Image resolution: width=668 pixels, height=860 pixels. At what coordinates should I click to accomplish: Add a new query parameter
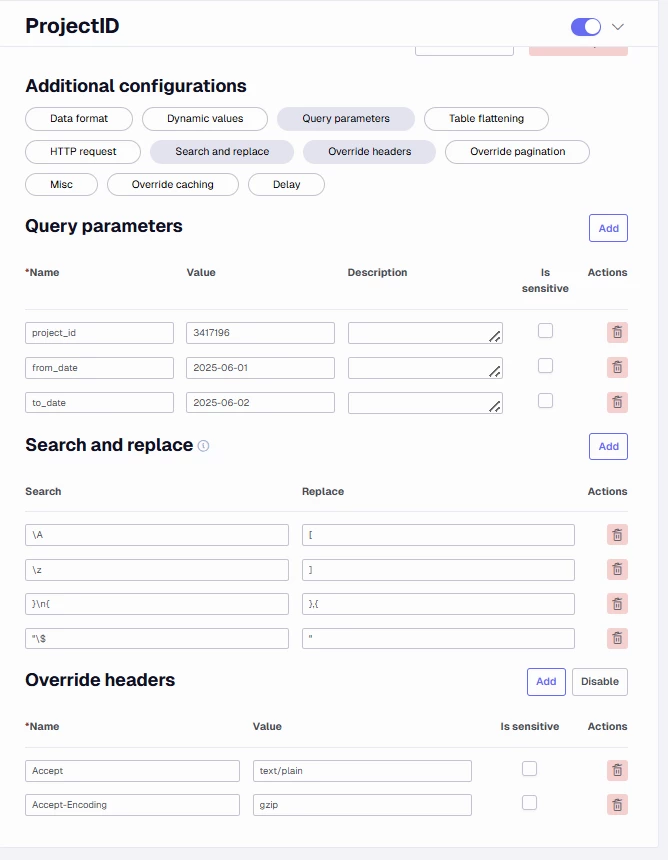point(608,228)
